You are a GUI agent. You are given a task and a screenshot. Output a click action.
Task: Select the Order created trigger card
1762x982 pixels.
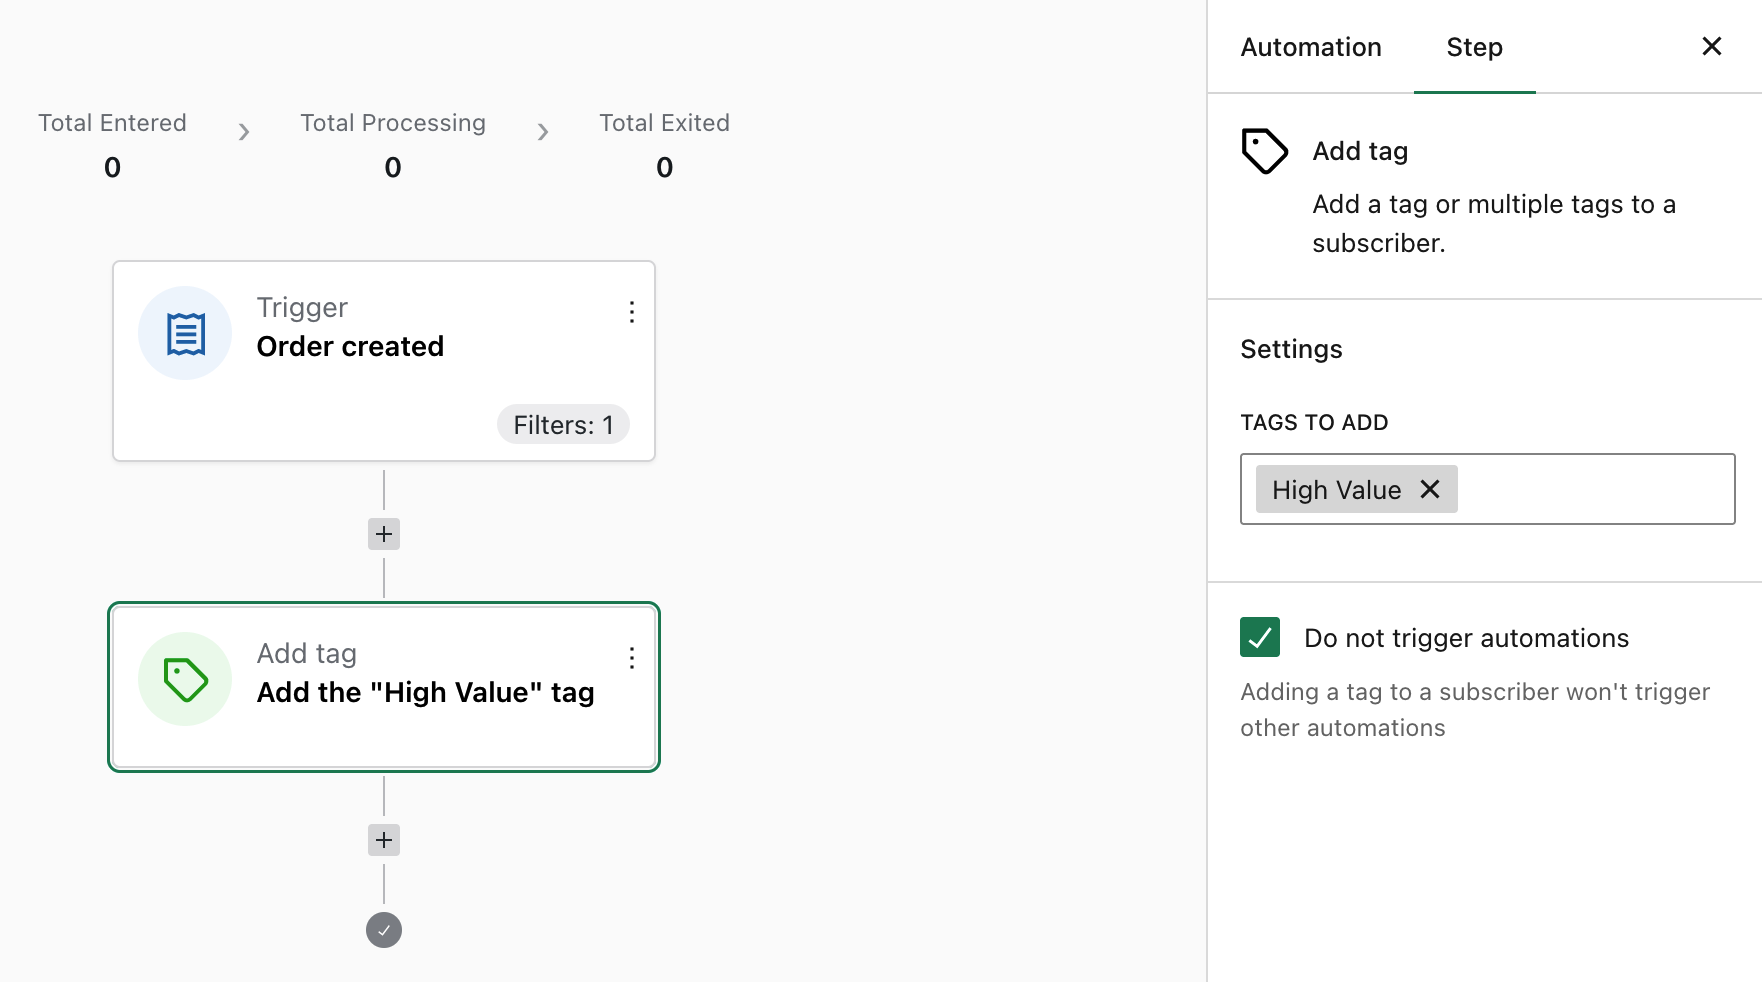[x=384, y=361]
